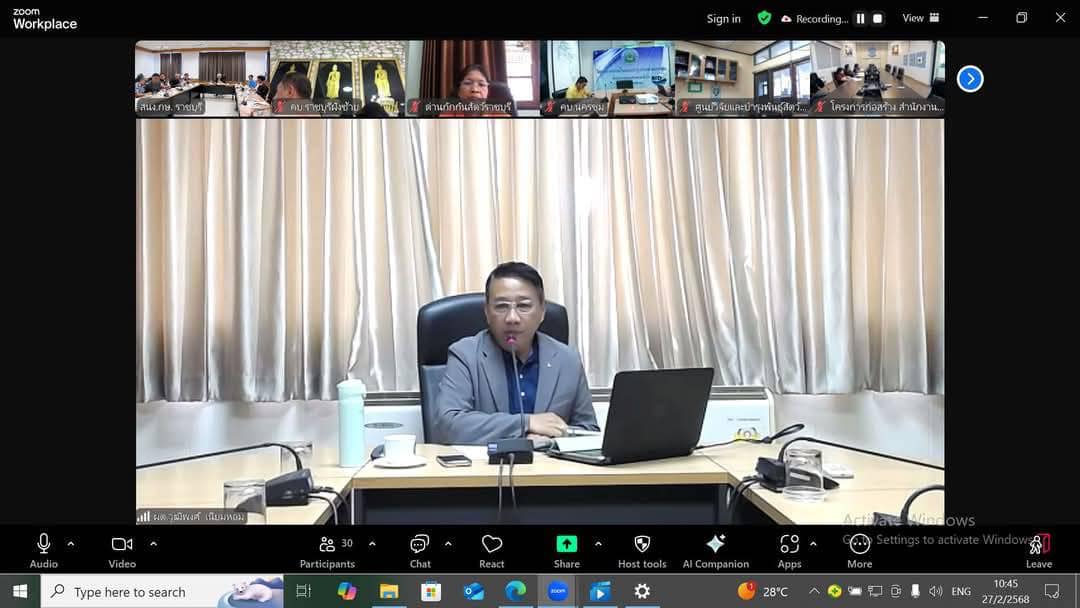Open video options arrow beside Video
This screenshot has height=608, width=1080.
(153, 544)
